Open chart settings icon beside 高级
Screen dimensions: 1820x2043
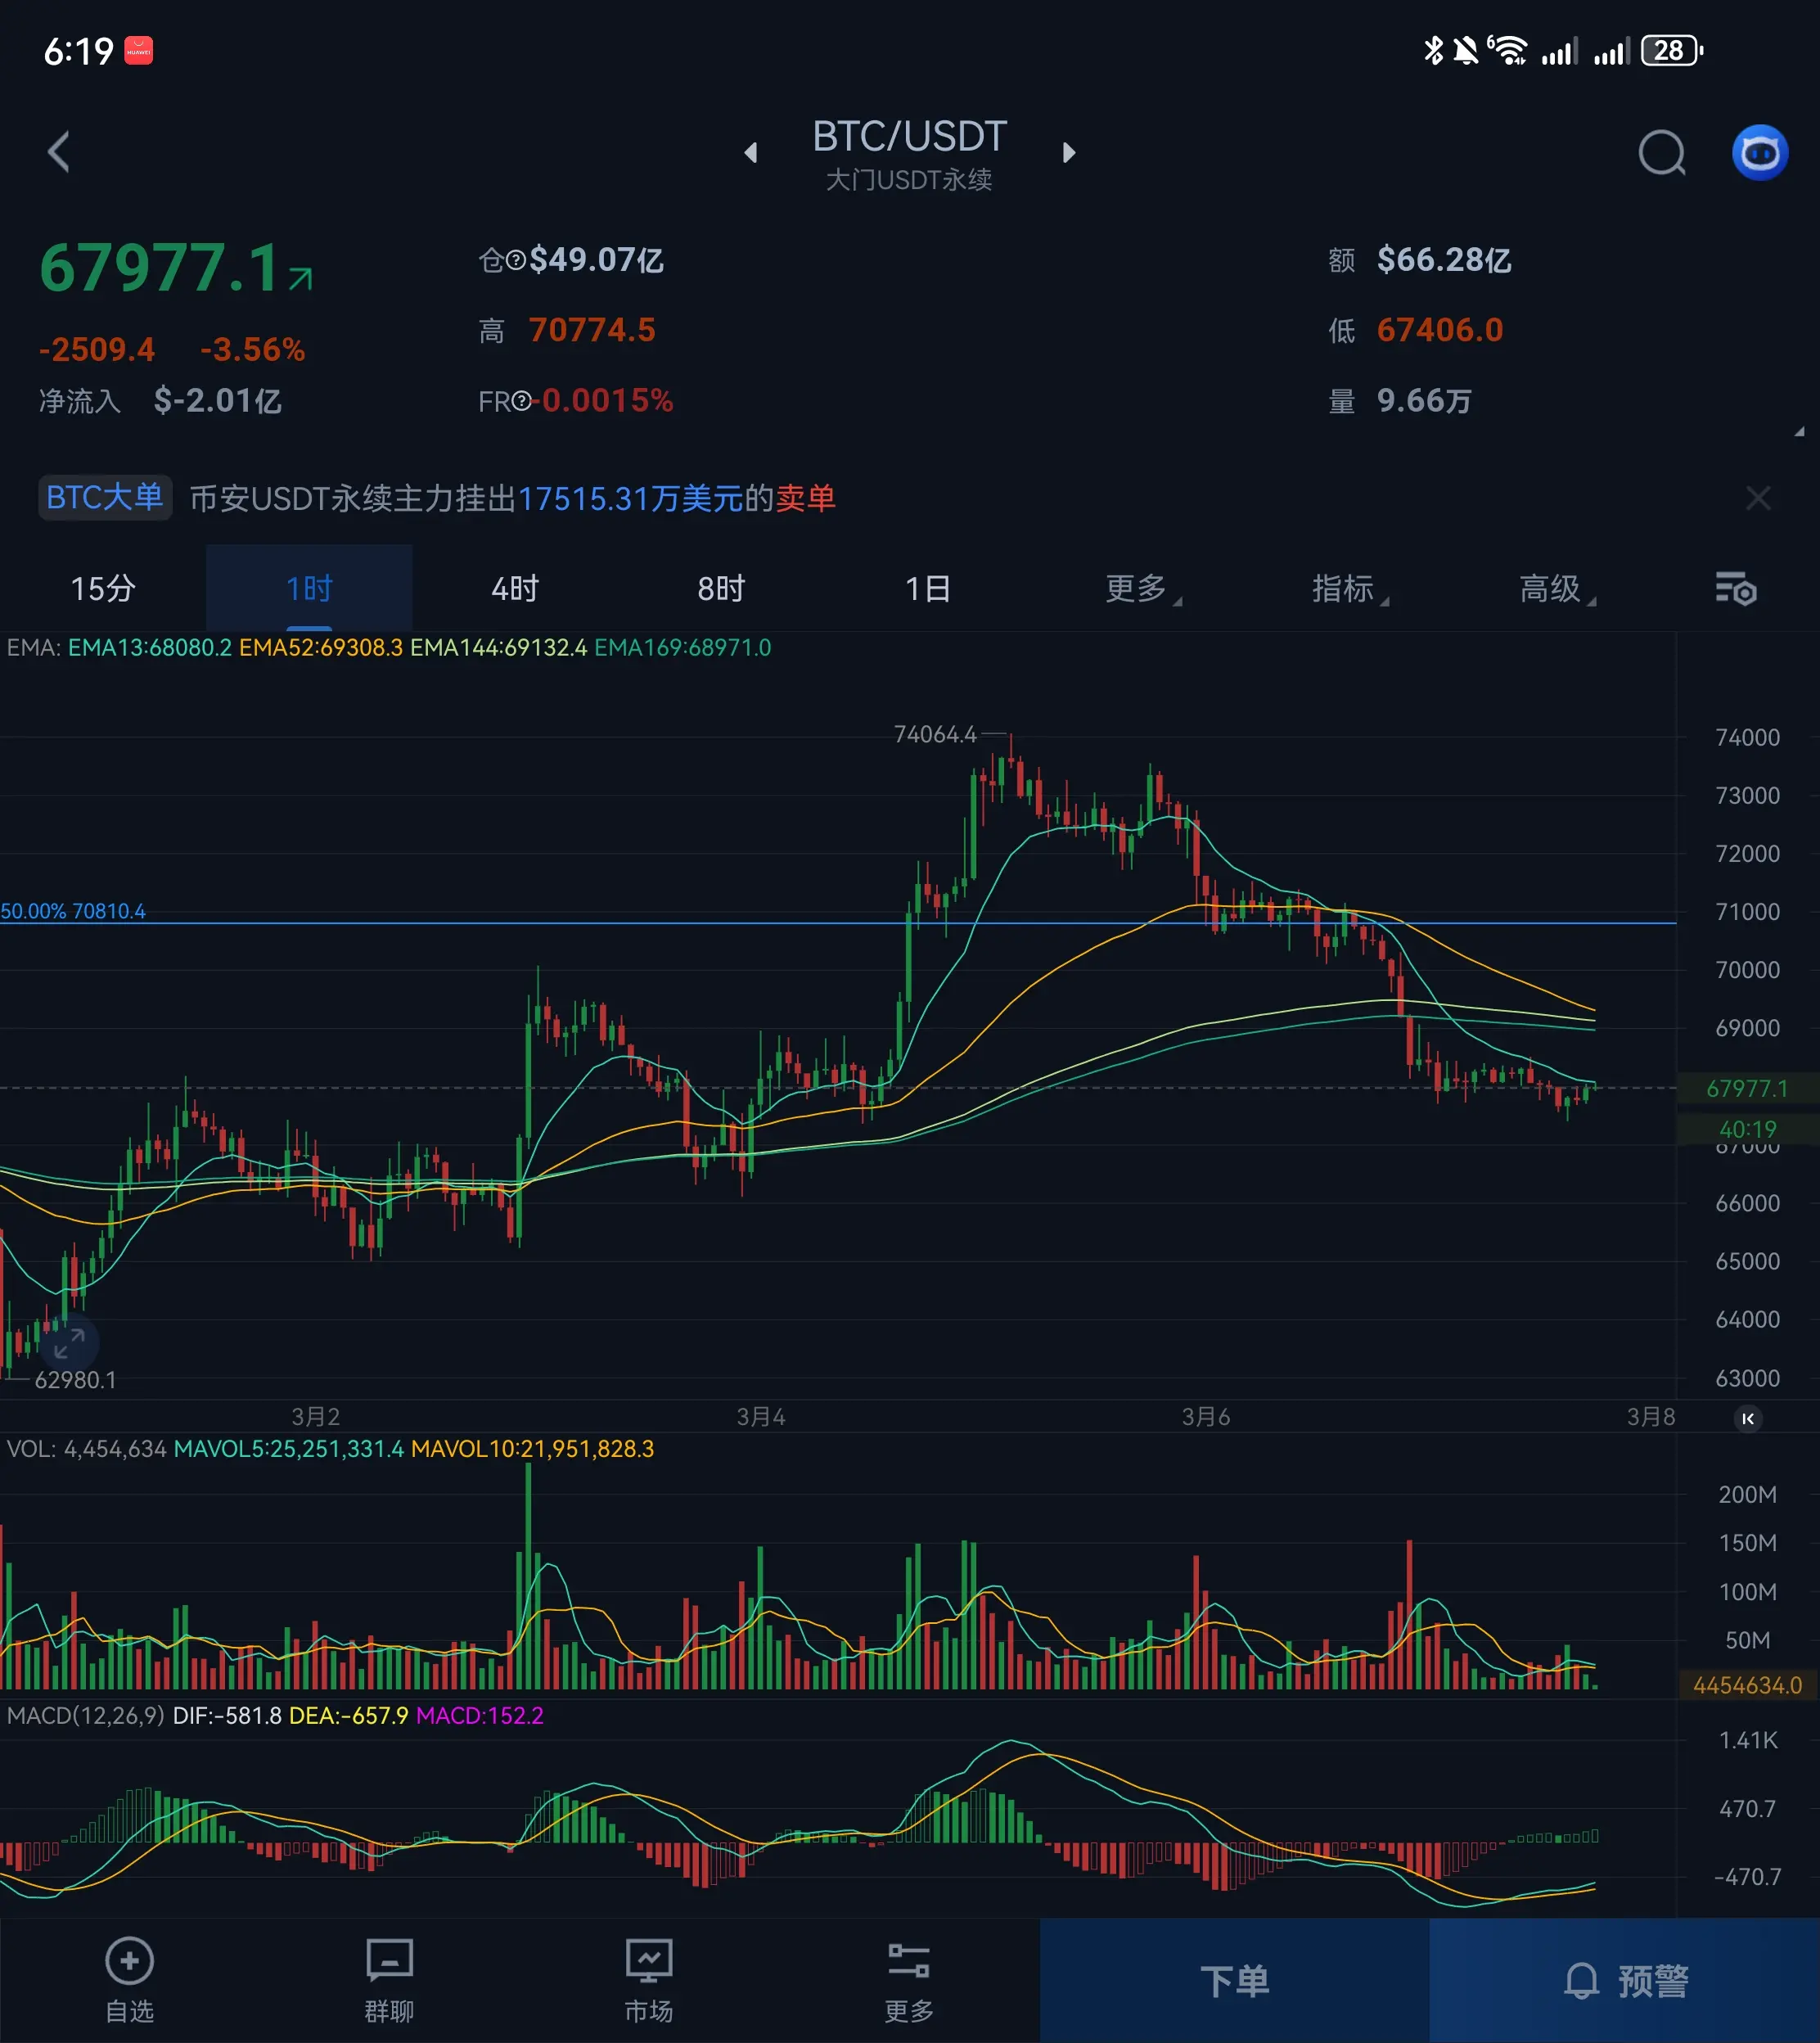(1735, 589)
